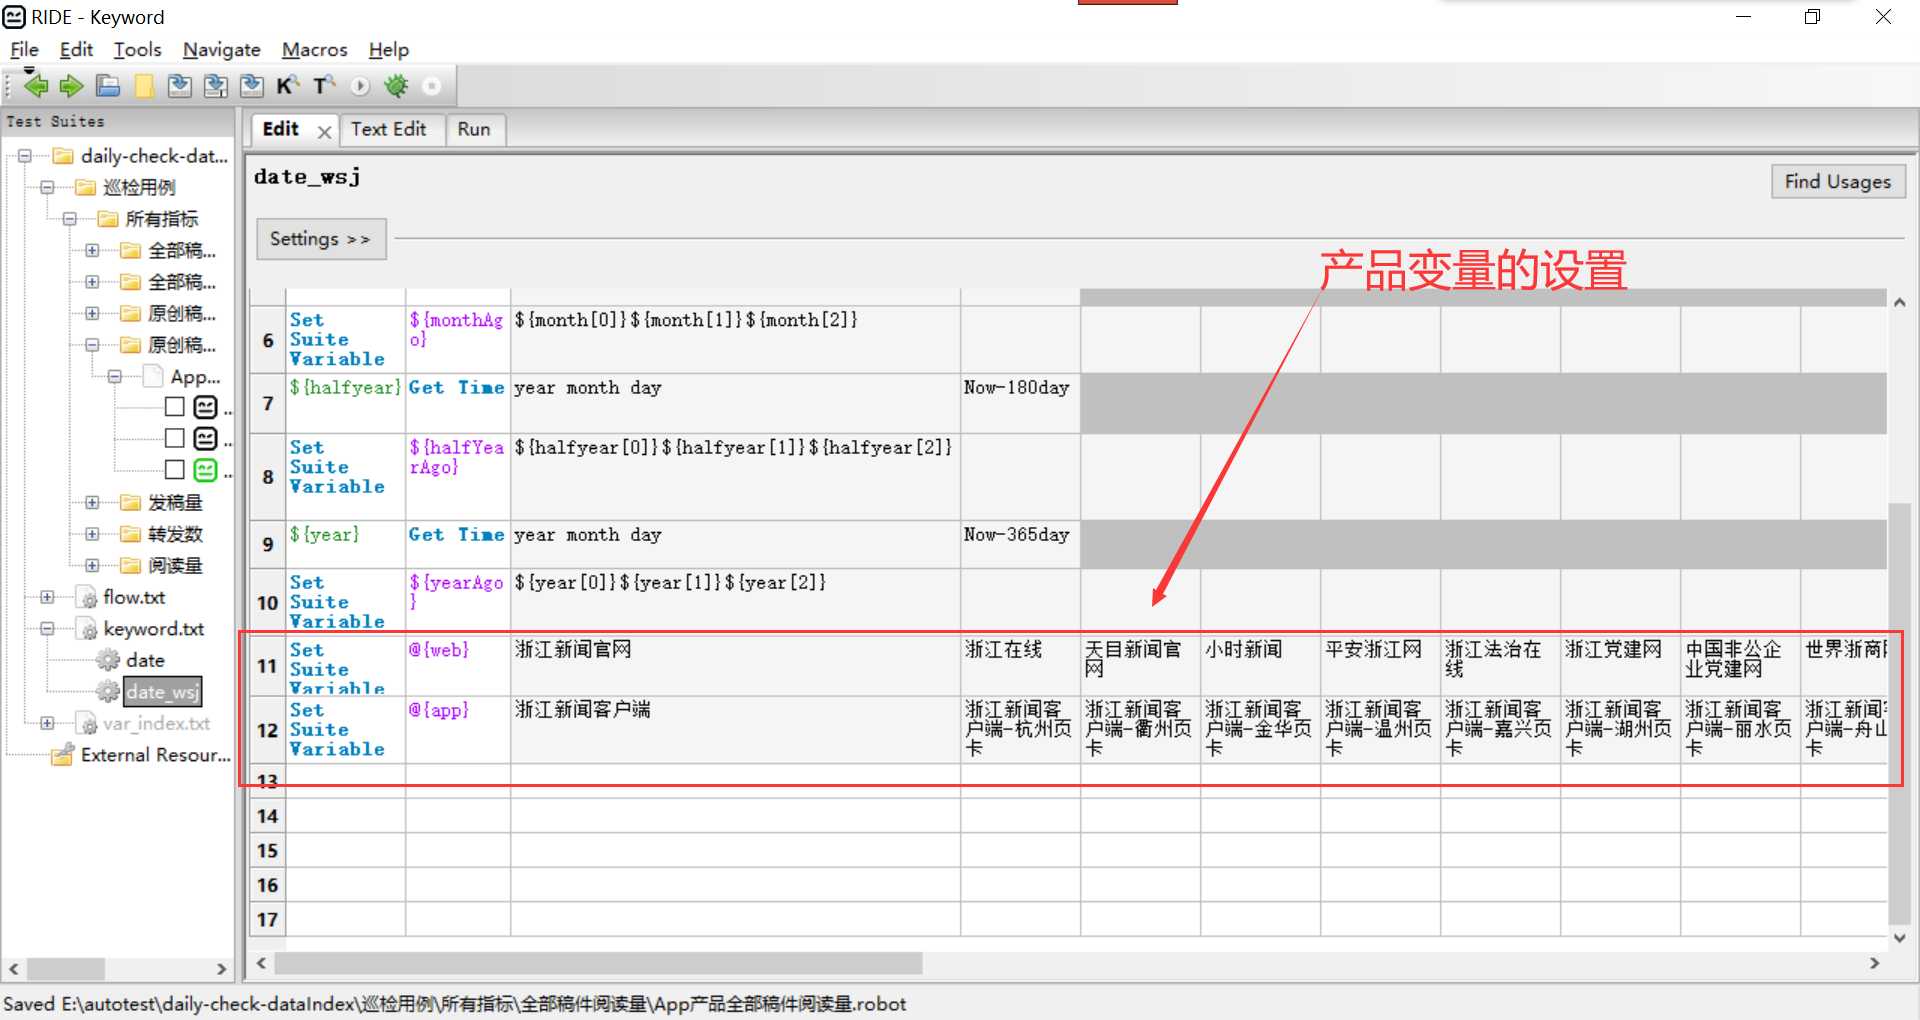Click the 所有指标 folder icon
Image resolution: width=1920 pixels, height=1020 pixels.
[108, 219]
